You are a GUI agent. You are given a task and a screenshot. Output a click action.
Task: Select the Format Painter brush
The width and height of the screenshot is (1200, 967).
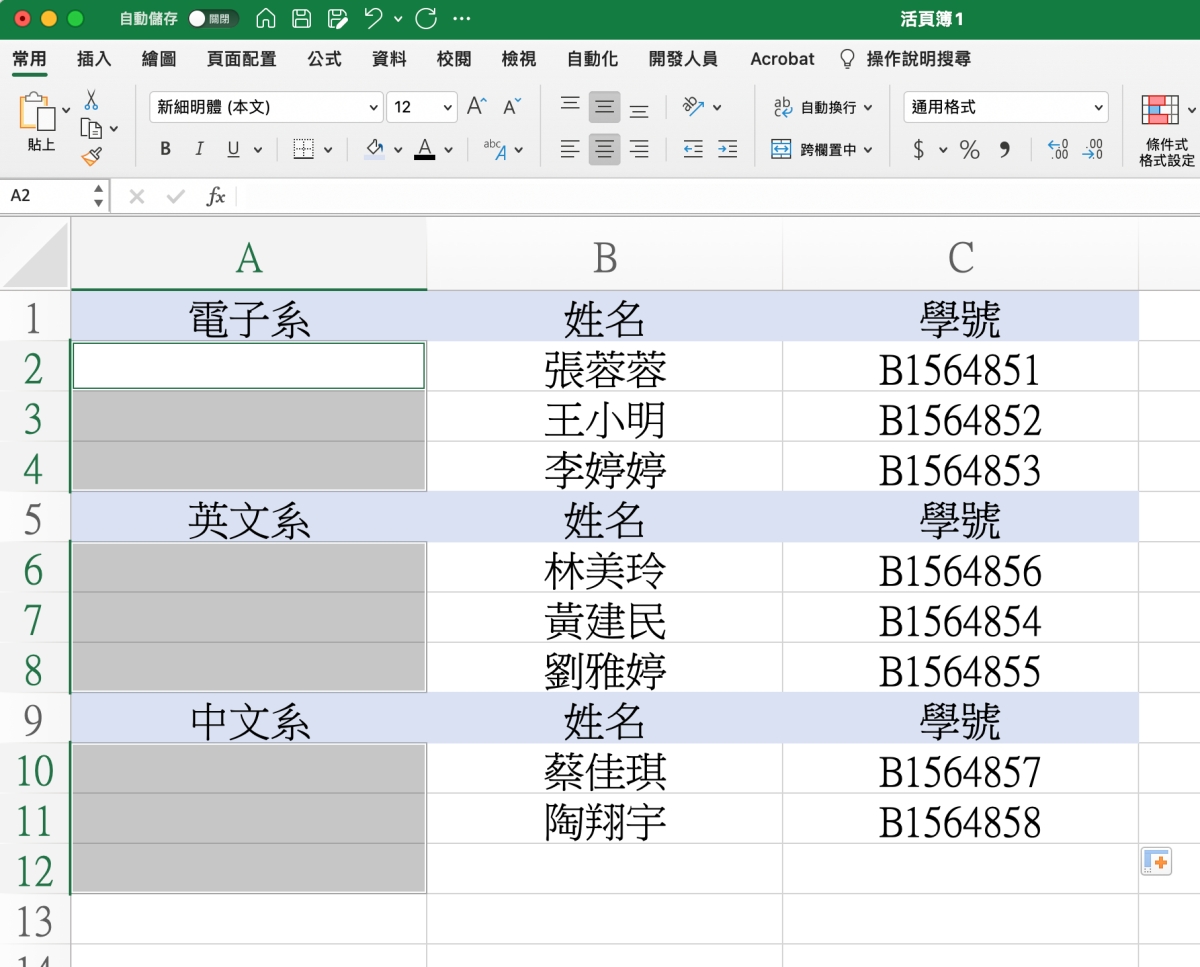coord(91,156)
